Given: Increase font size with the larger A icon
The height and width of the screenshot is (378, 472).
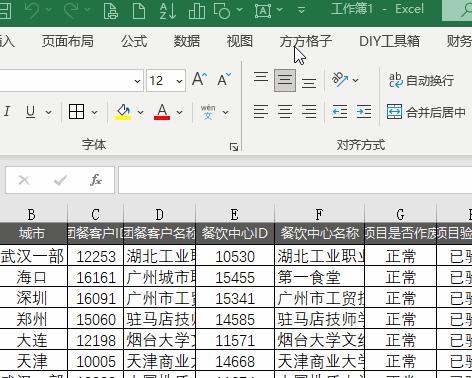Looking at the screenshot, I should point(200,79).
